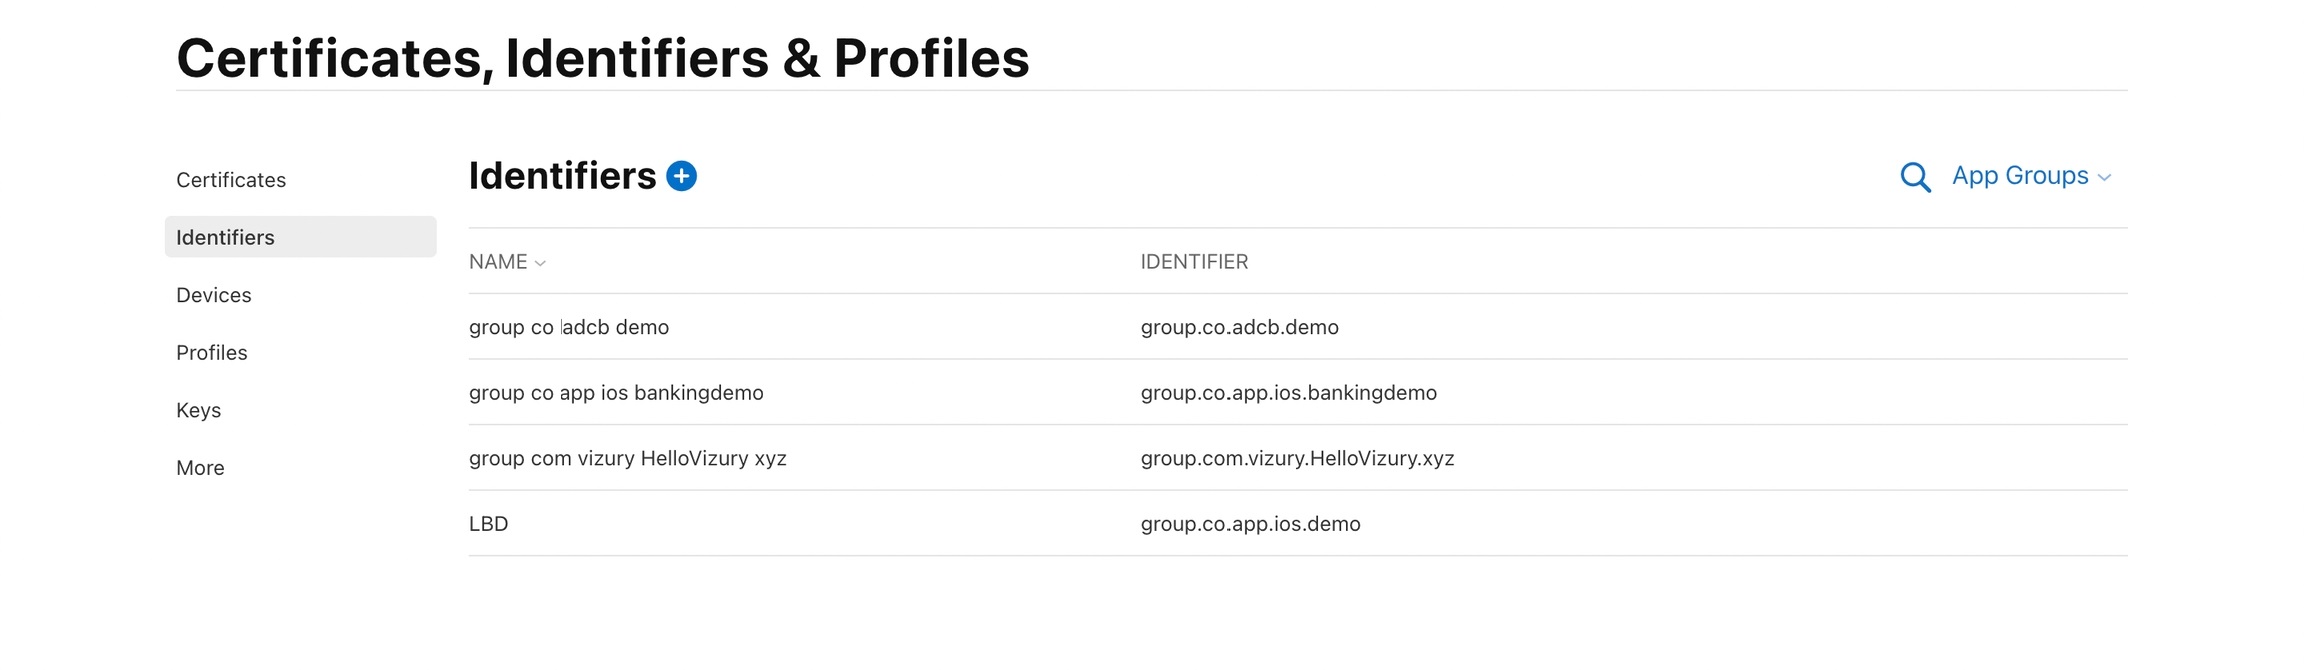Open Certificates in the sidebar
Viewport: 2304px width, 670px height.
tap(231, 180)
